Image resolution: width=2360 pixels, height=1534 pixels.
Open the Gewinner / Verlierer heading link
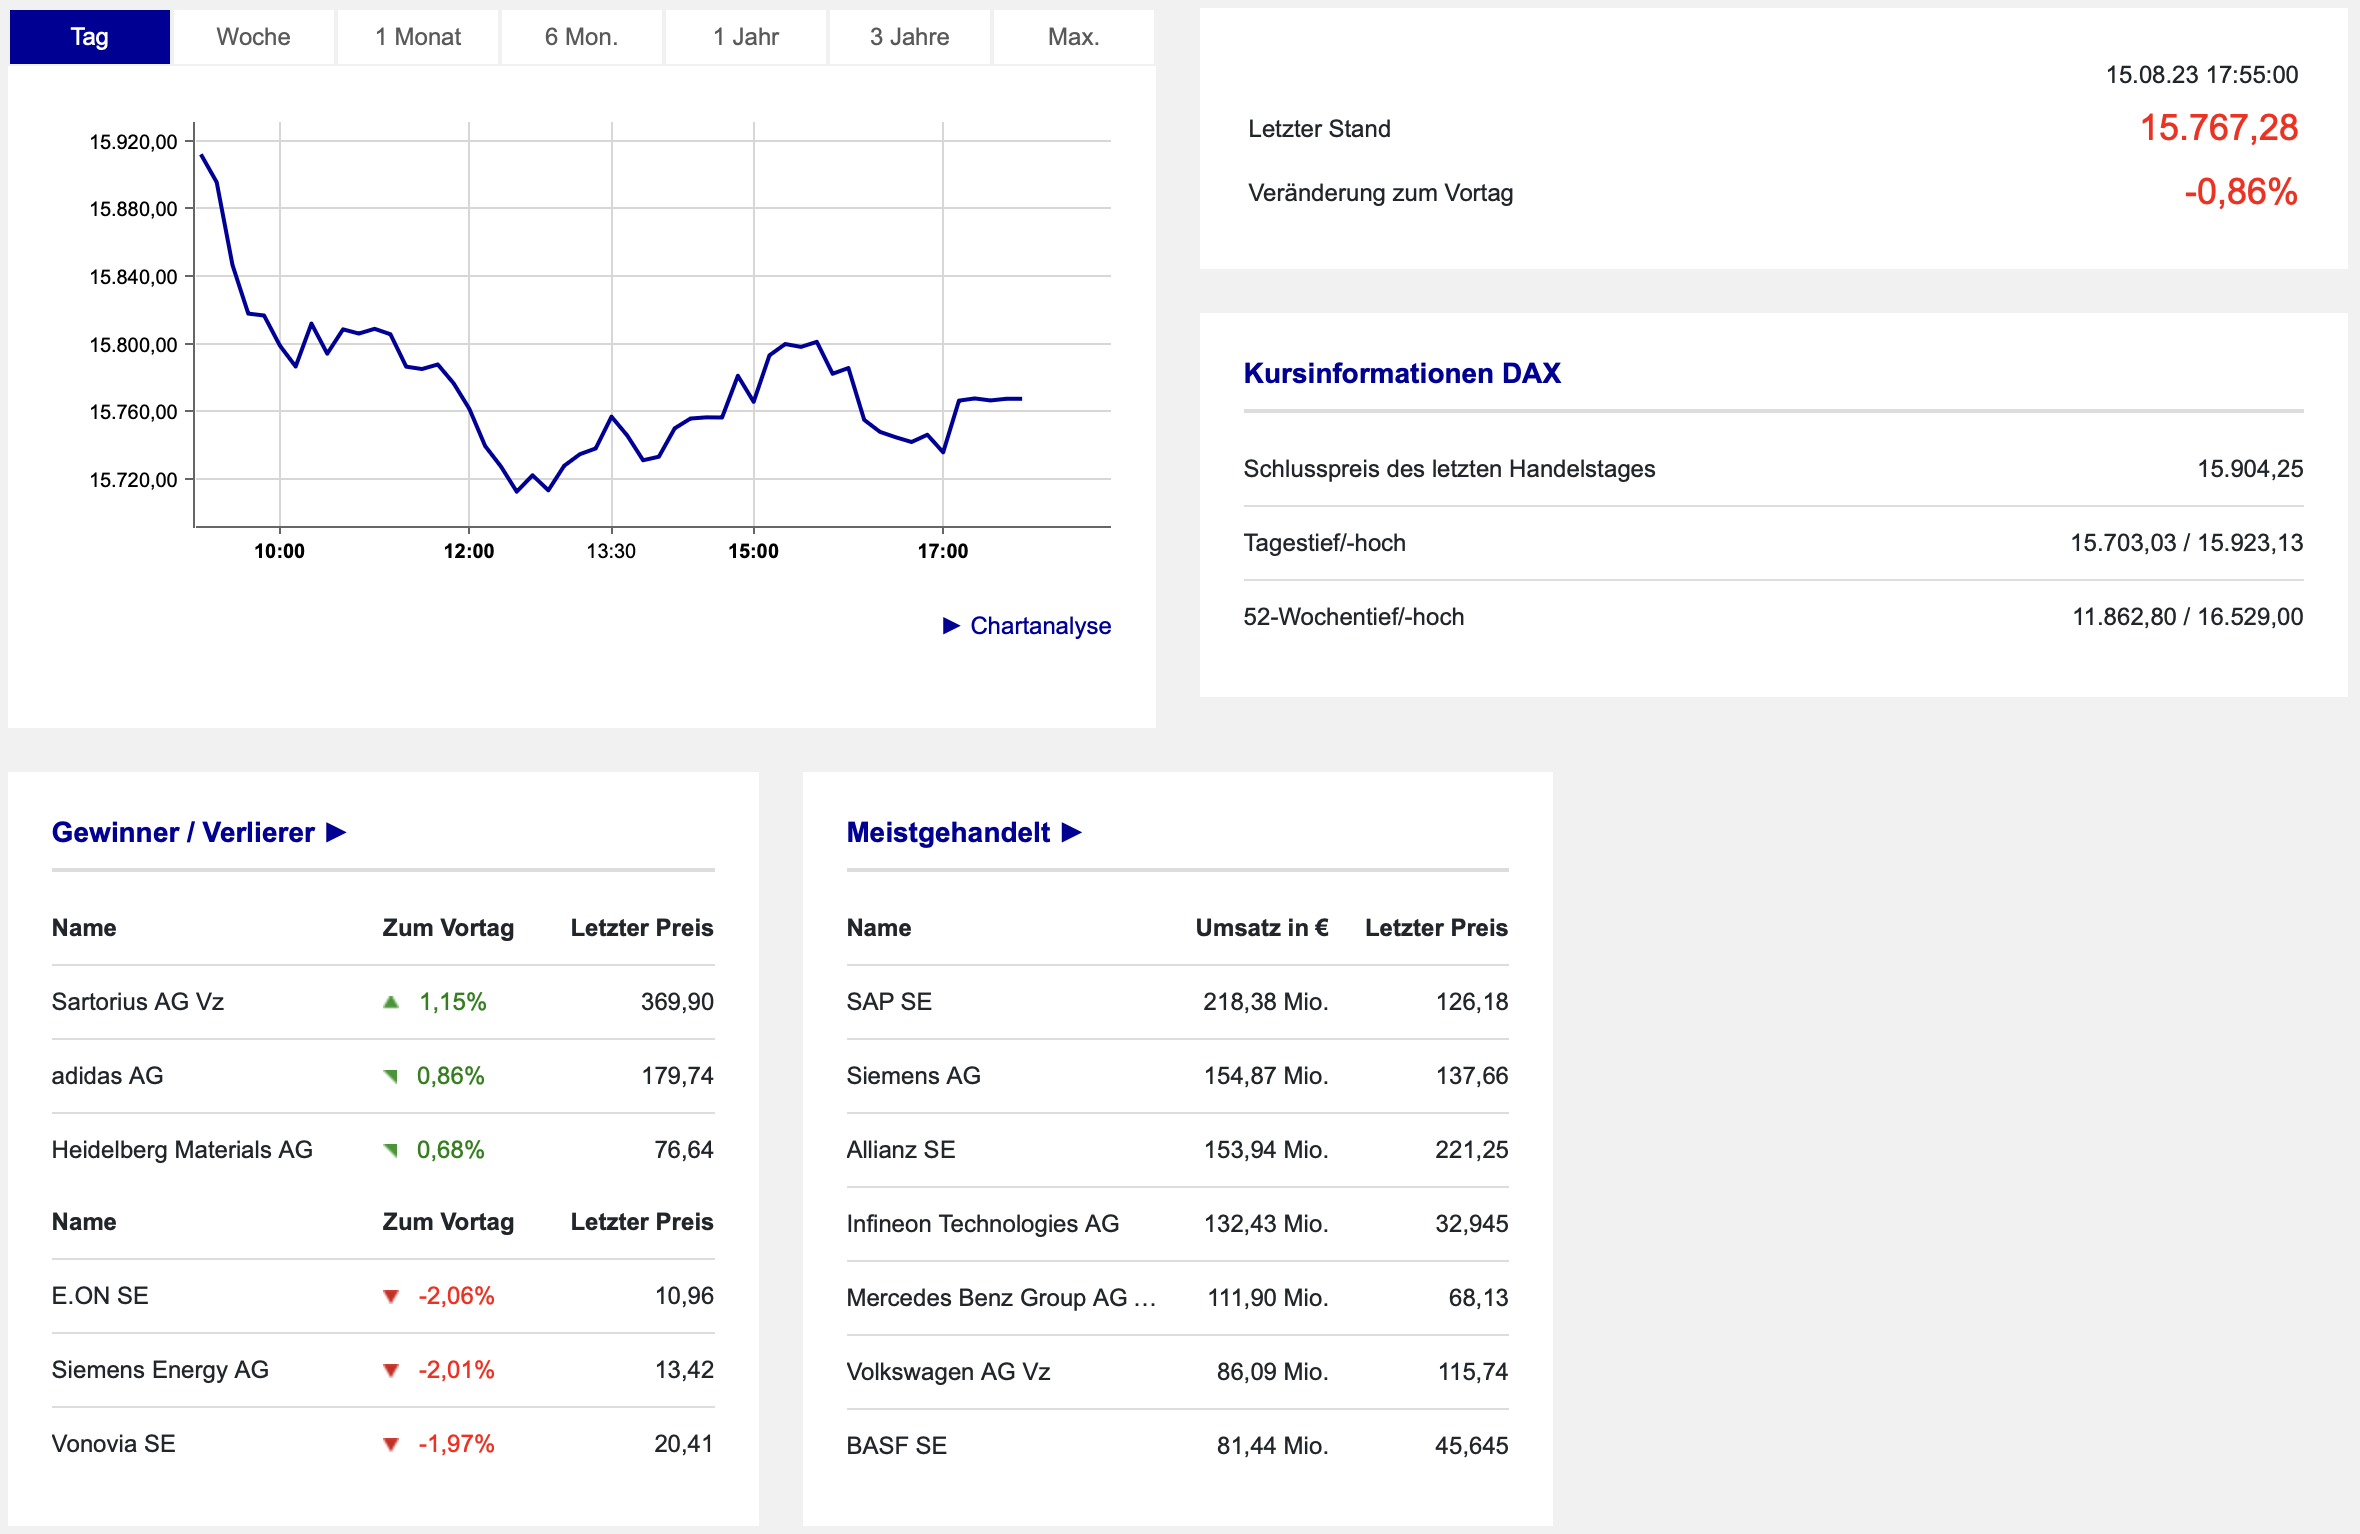(183, 832)
